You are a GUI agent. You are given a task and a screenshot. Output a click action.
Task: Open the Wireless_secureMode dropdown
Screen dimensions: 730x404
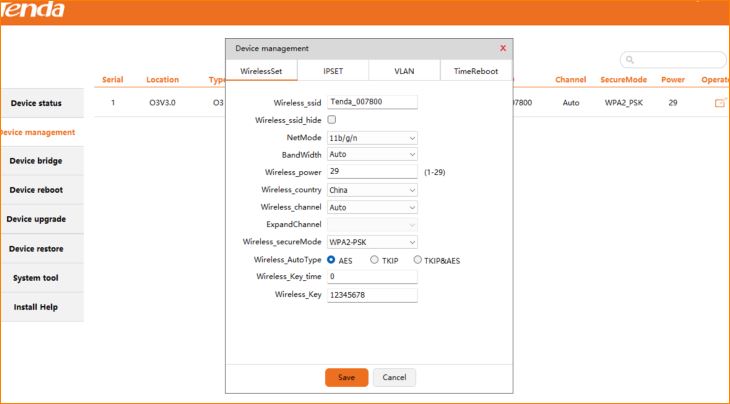[x=371, y=242]
